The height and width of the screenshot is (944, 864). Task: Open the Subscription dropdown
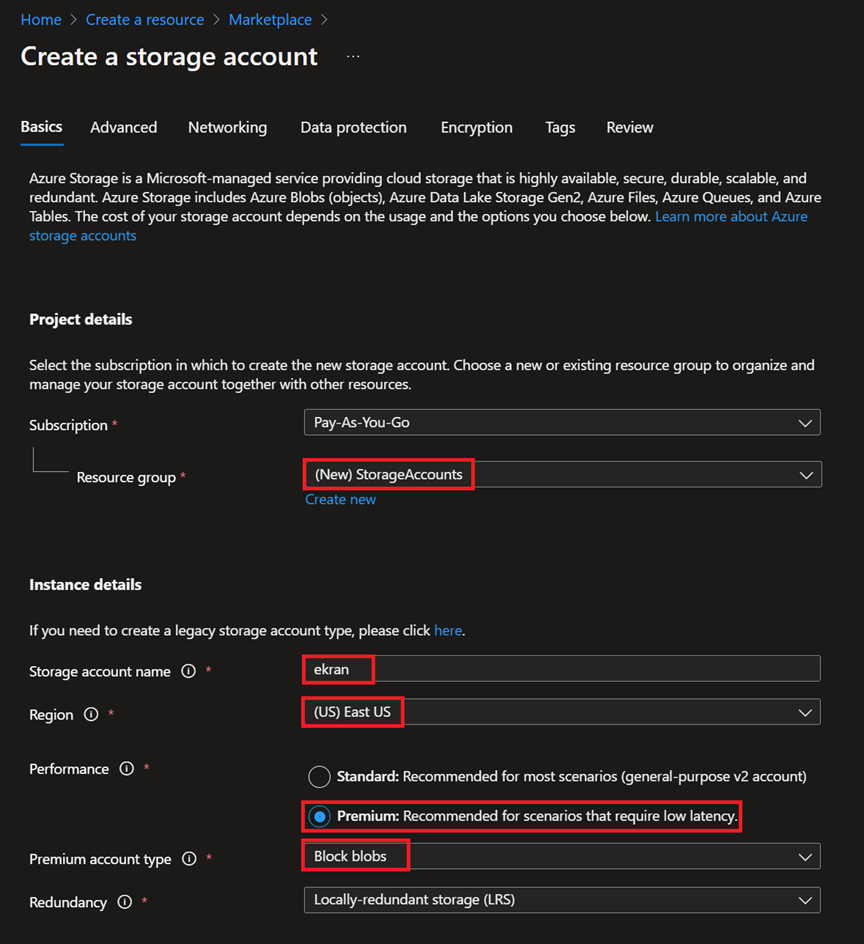[561, 423]
